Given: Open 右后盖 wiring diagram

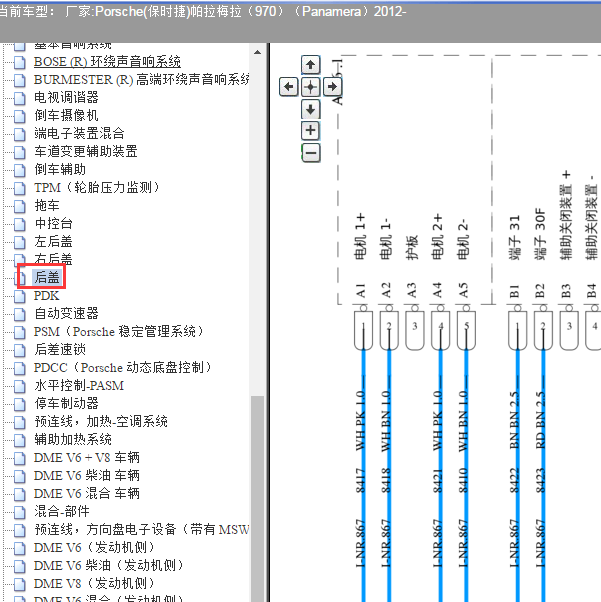Looking at the screenshot, I should pyautogui.click(x=53, y=260).
